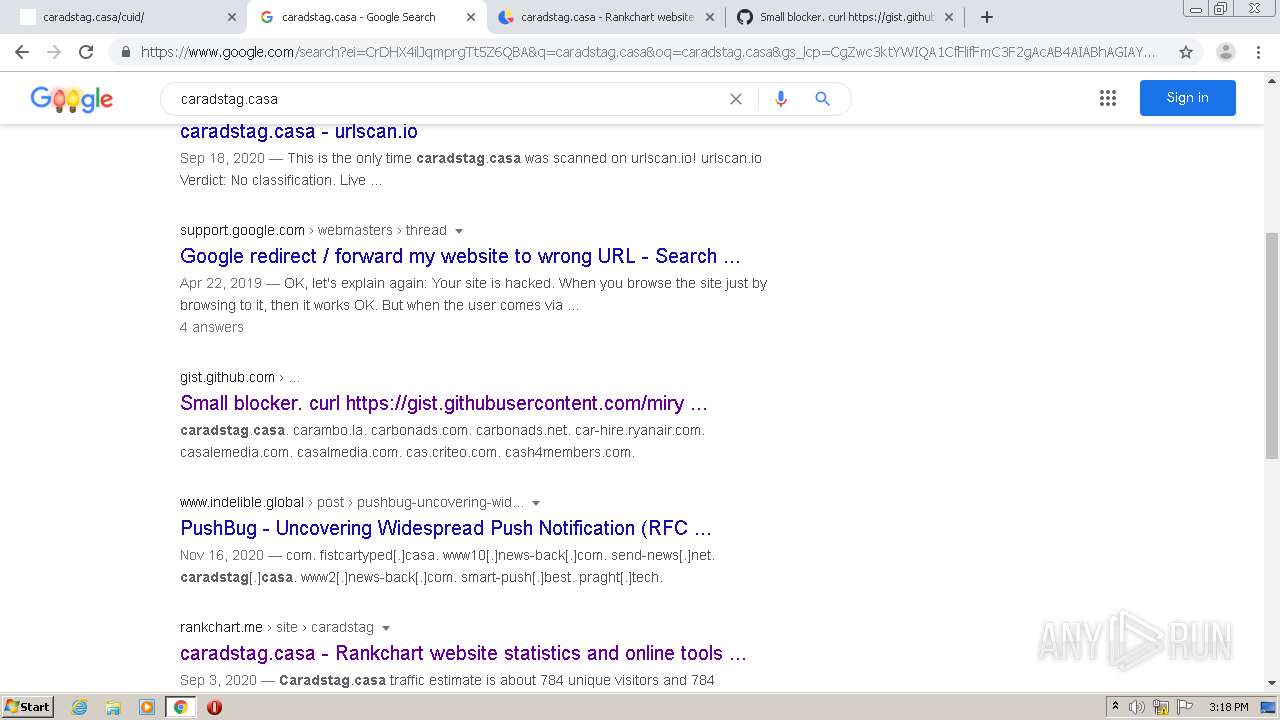Open the caradstag.casa - urlscan.io result

coord(299,131)
